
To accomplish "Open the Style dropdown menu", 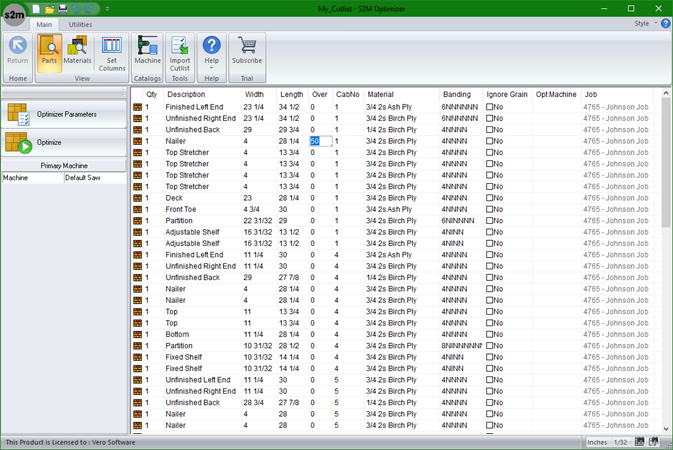I will point(646,24).
